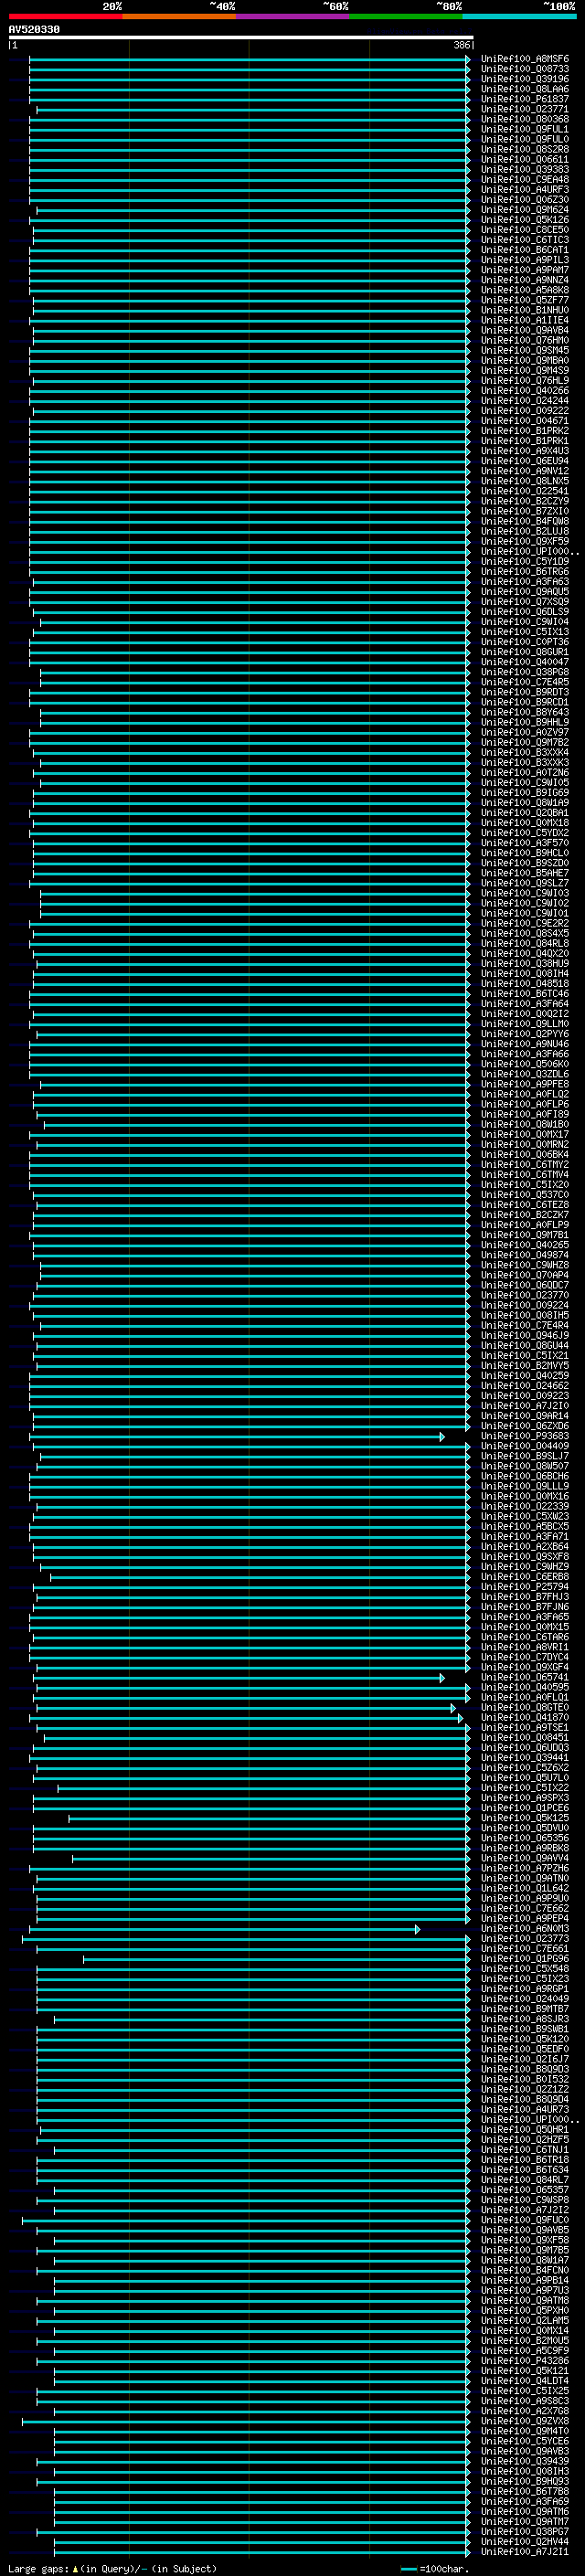Select UniRef100_A7J2I1 label
Viewport: 585px width, 2576px height.
coord(525,2551)
